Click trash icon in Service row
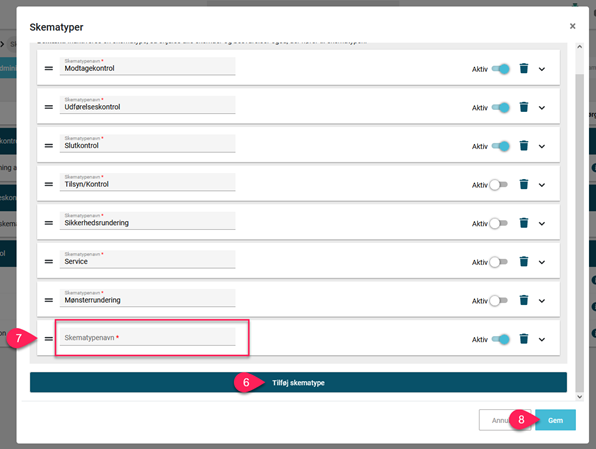Screen dimensions: 596x449 [x=524, y=262]
